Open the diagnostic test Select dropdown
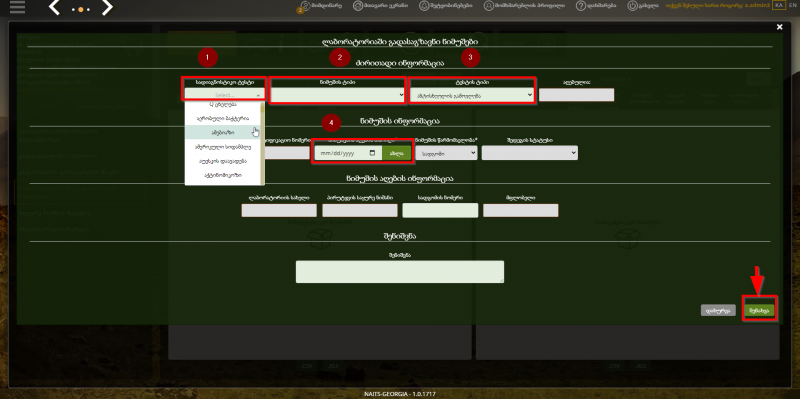This screenshot has width=800, height=399. (x=224, y=95)
